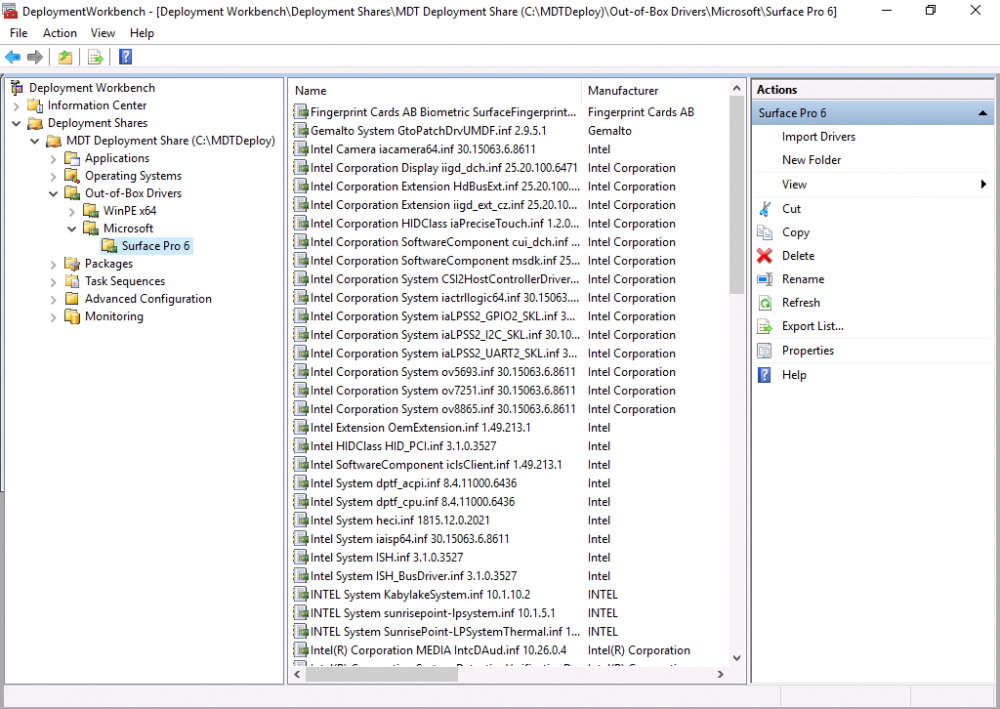This screenshot has height=709, width=1000.
Task: Expand the WinPE x64 node
Action: [x=72, y=211]
